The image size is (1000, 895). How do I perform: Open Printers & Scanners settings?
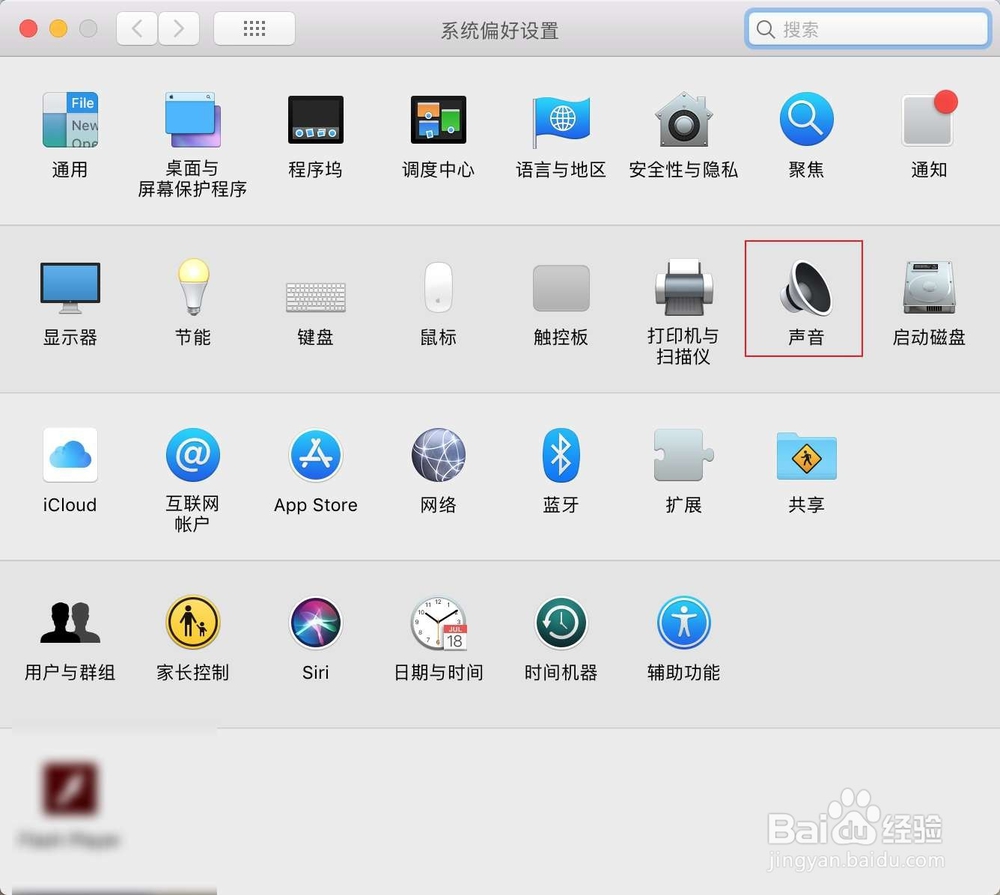pos(682,288)
